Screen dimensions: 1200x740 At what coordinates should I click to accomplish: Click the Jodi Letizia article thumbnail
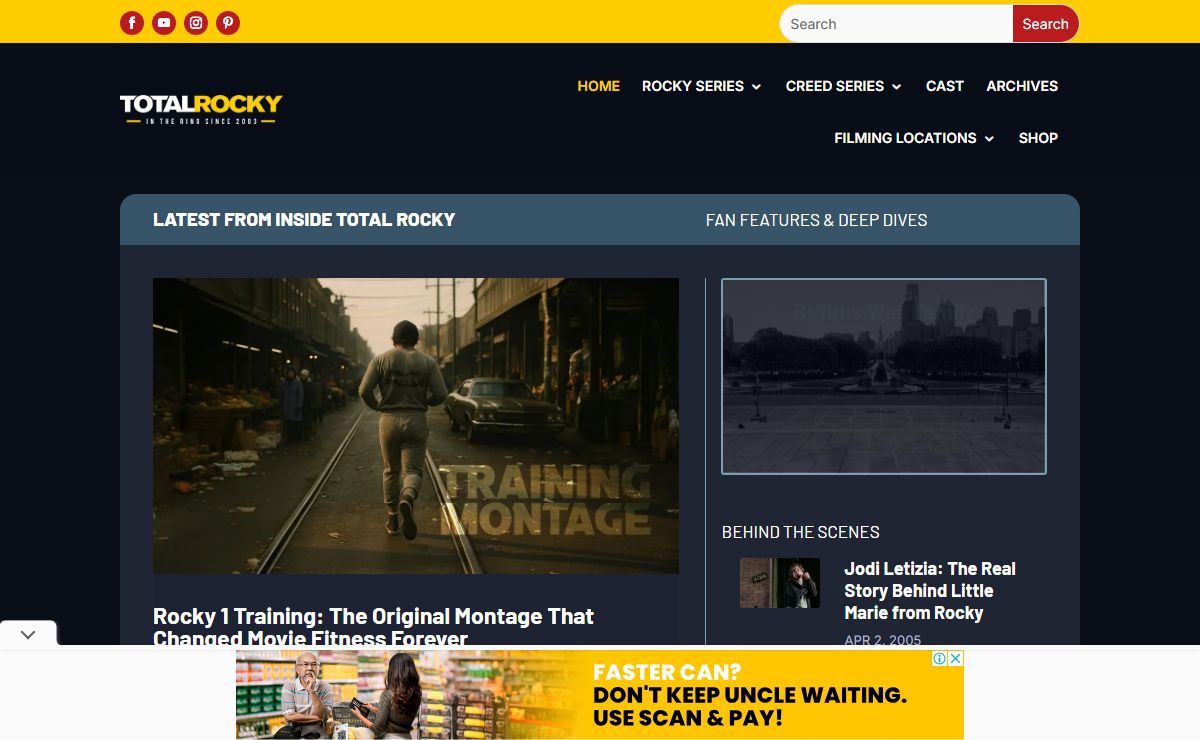point(780,583)
